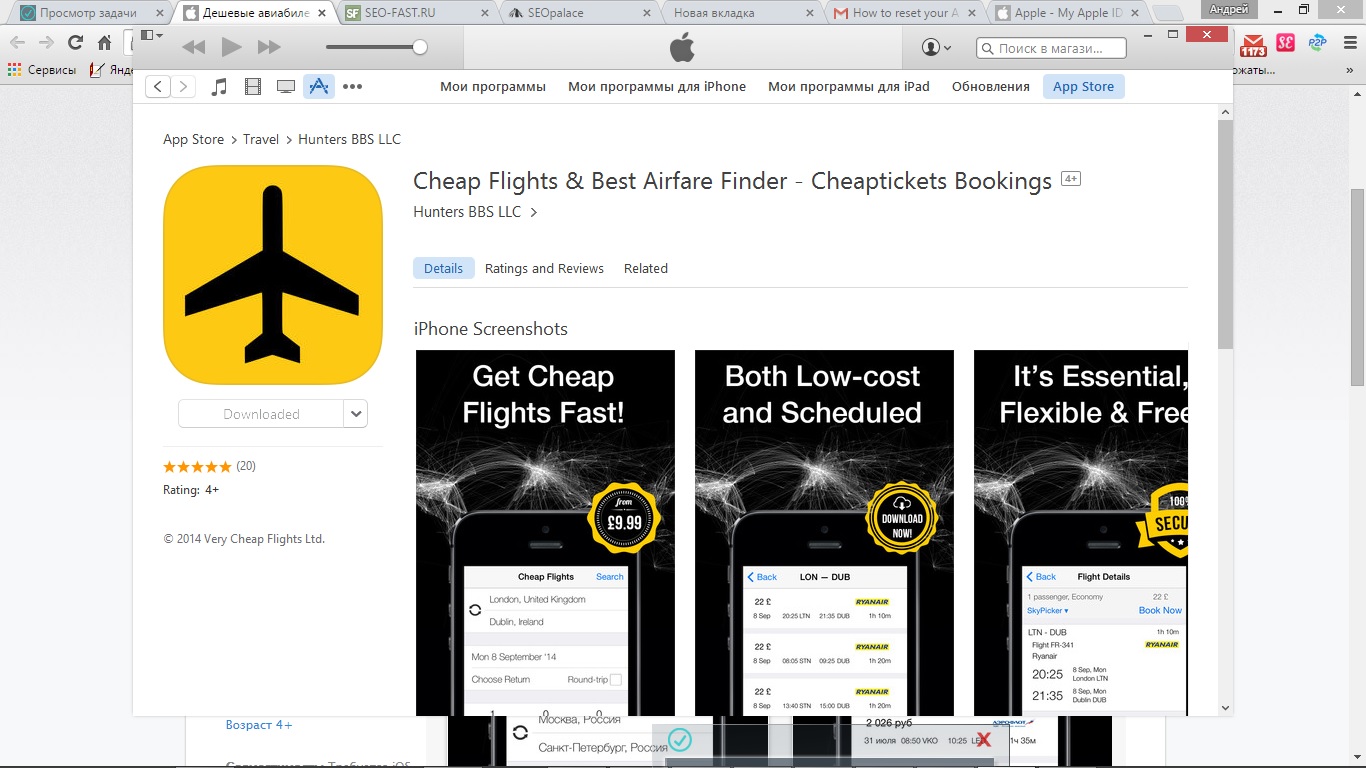The height and width of the screenshot is (768, 1366).
Task: Switch to Новая вкладка browser tab
Action: click(x=741, y=13)
